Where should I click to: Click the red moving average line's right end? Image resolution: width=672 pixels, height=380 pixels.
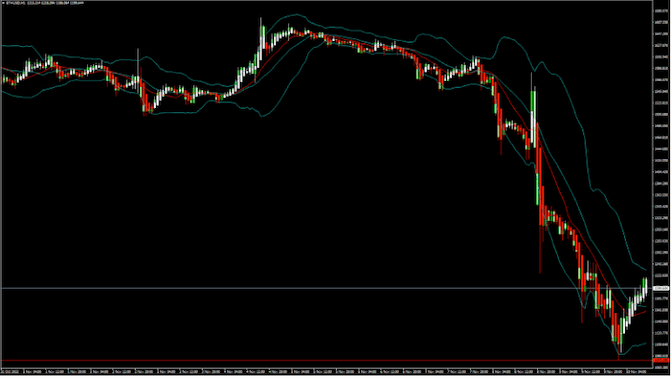click(644, 312)
